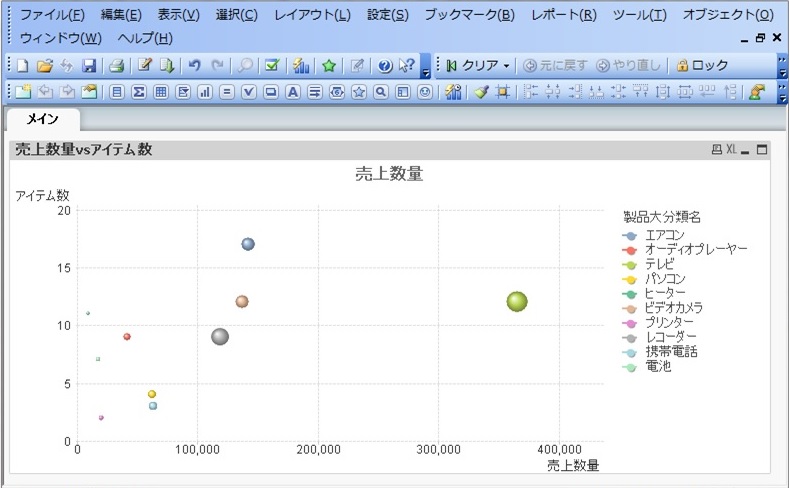Create a Slider/Calendar object
This screenshot has width=789, height=488.
pyautogui.click(x=337, y=92)
